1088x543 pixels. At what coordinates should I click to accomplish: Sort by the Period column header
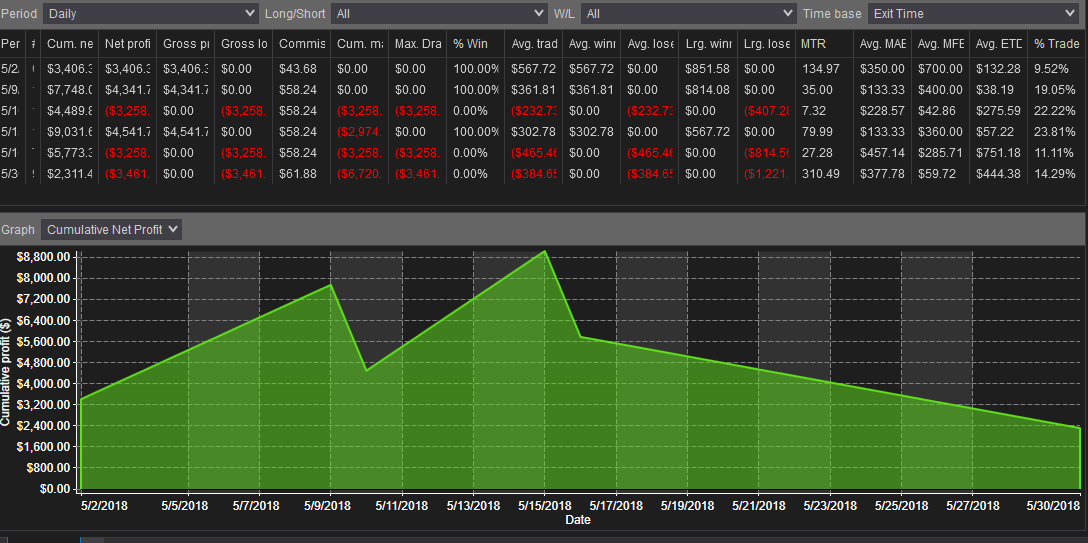click(10, 44)
